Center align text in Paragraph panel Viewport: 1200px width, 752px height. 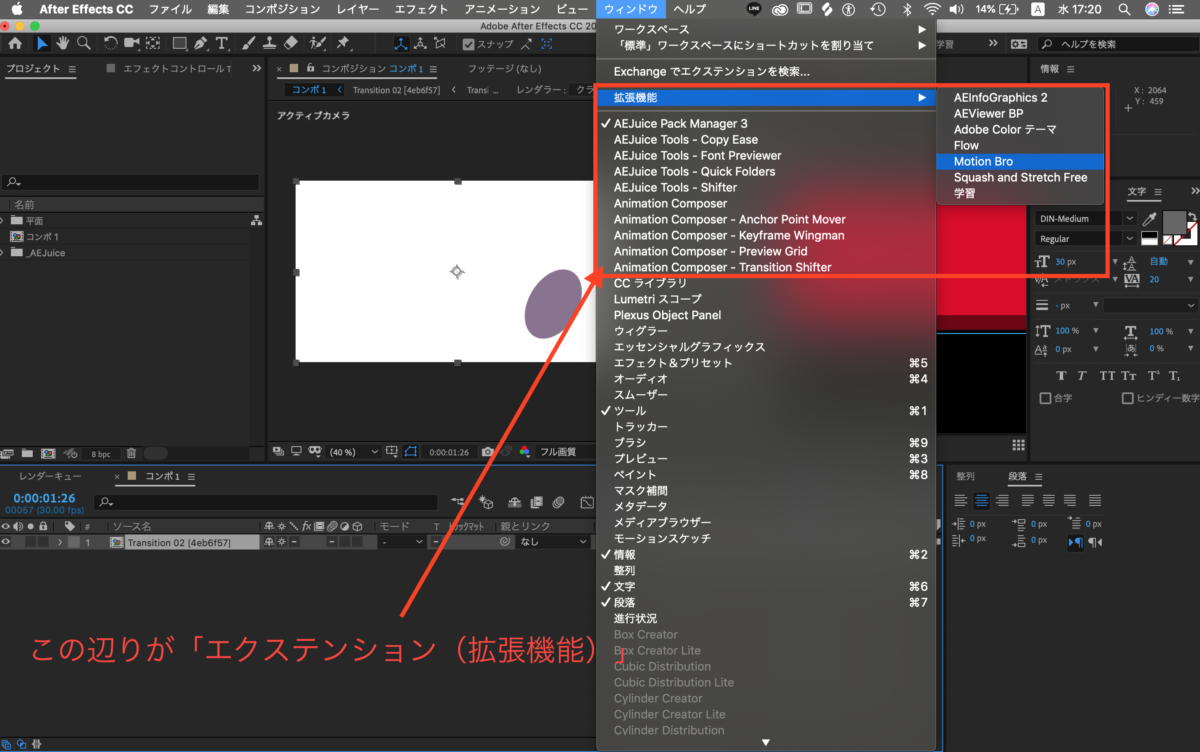(x=982, y=500)
